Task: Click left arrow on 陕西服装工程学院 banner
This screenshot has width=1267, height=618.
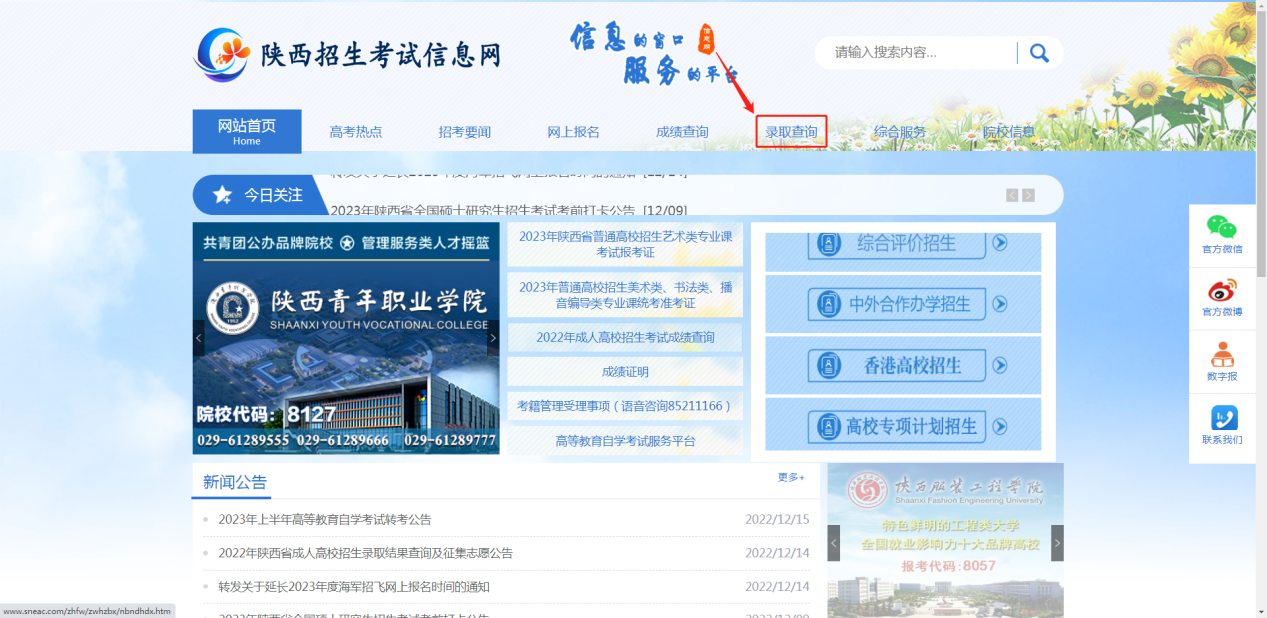Action: pyautogui.click(x=834, y=543)
